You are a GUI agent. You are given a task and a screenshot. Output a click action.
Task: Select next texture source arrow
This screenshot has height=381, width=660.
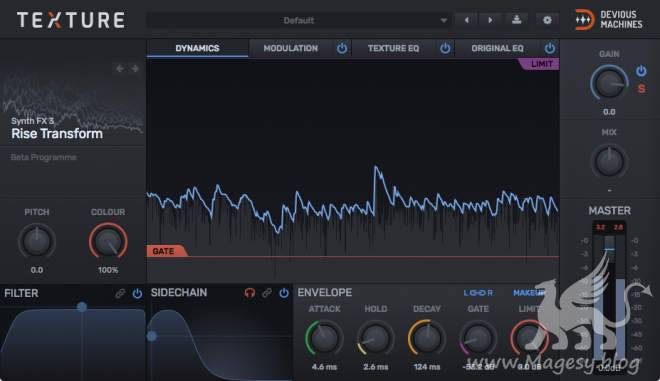[x=135, y=68]
